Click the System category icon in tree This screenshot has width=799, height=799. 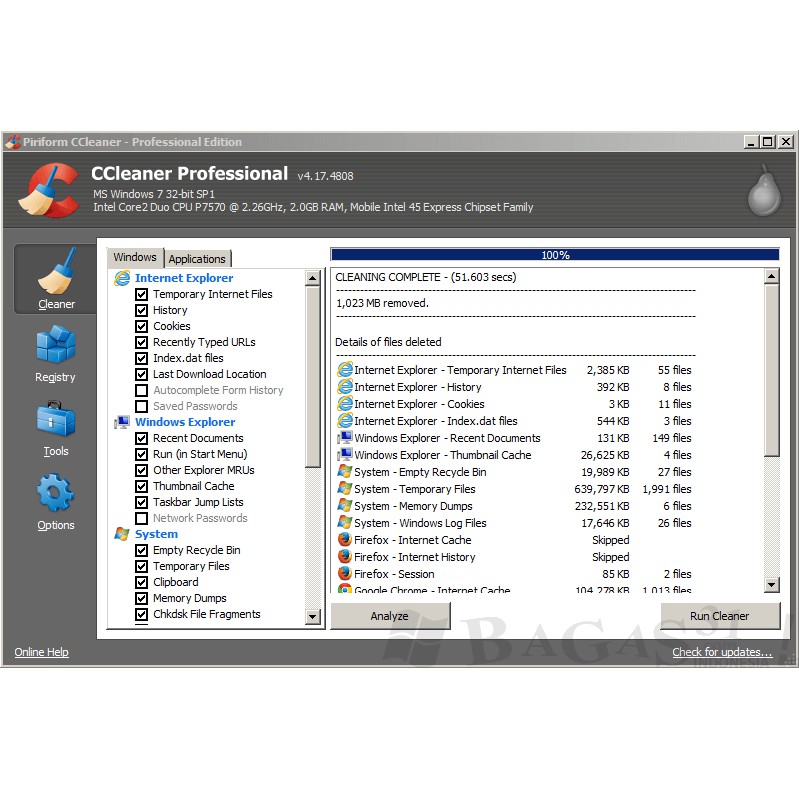click(122, 534)
